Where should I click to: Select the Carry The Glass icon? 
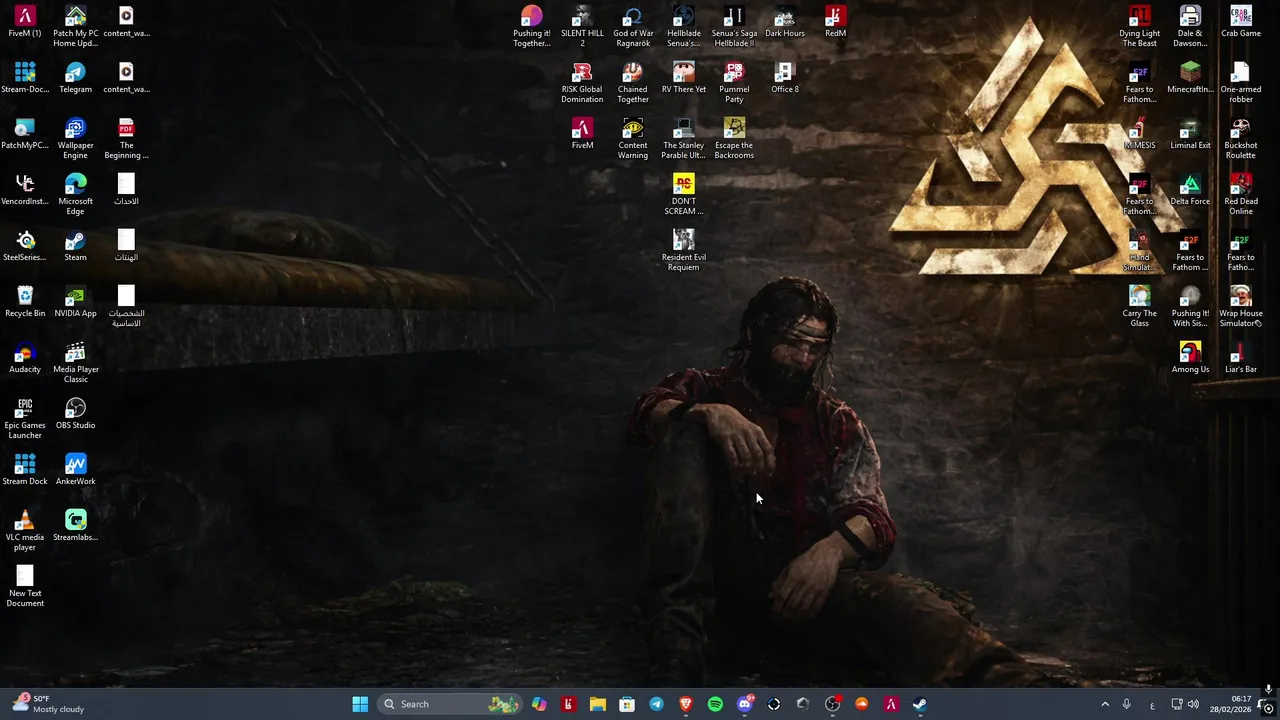click(x=1139, y=308)
